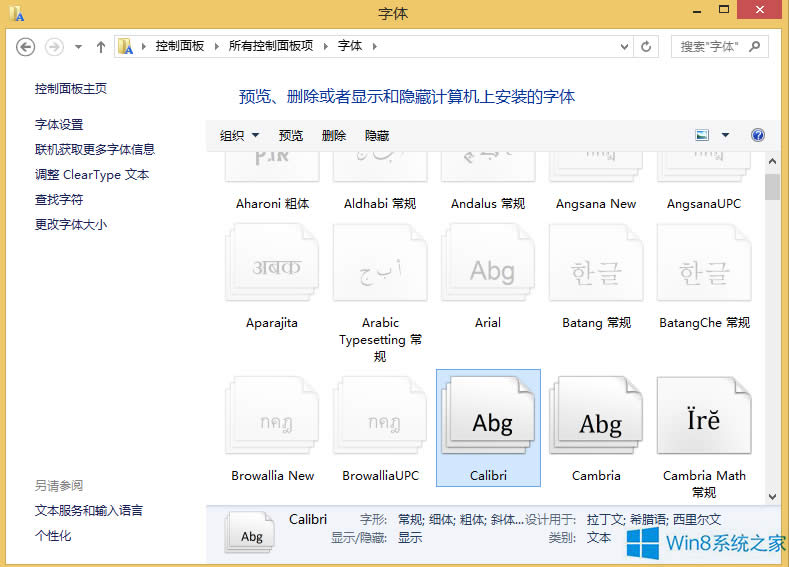Click the 搜索"字体" search box
The height and width of the screenshot is (567, 789).
click(x=720, y=47)
